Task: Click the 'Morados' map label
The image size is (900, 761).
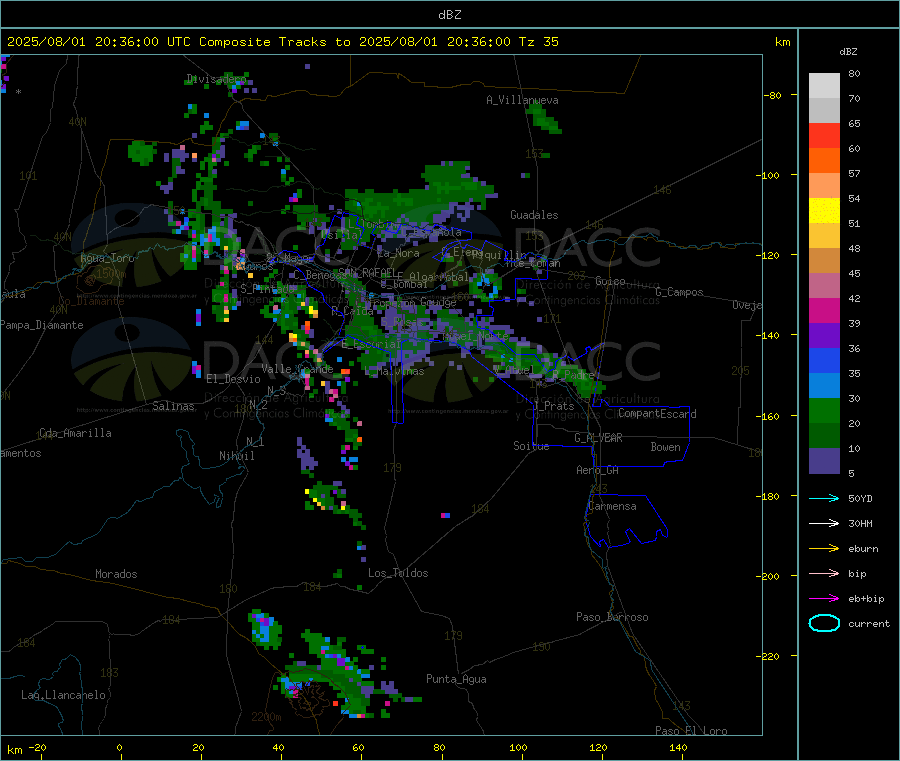Action: click(x=116, y=574)
